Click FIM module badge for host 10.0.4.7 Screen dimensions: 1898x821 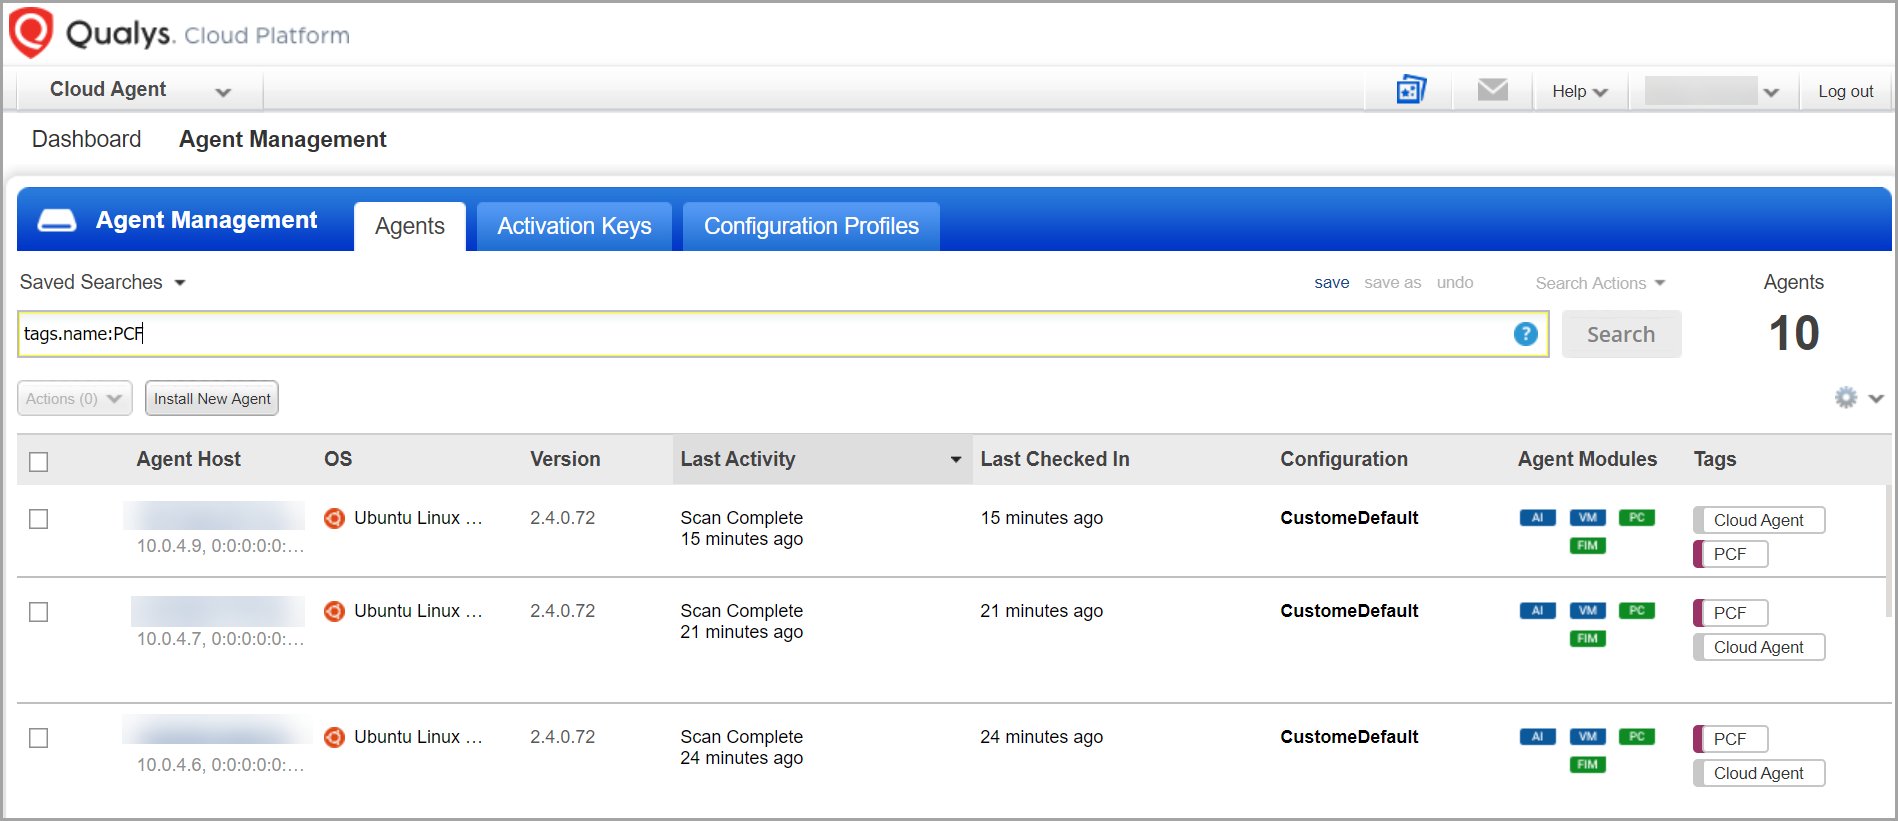click(x=1587, y=639)
